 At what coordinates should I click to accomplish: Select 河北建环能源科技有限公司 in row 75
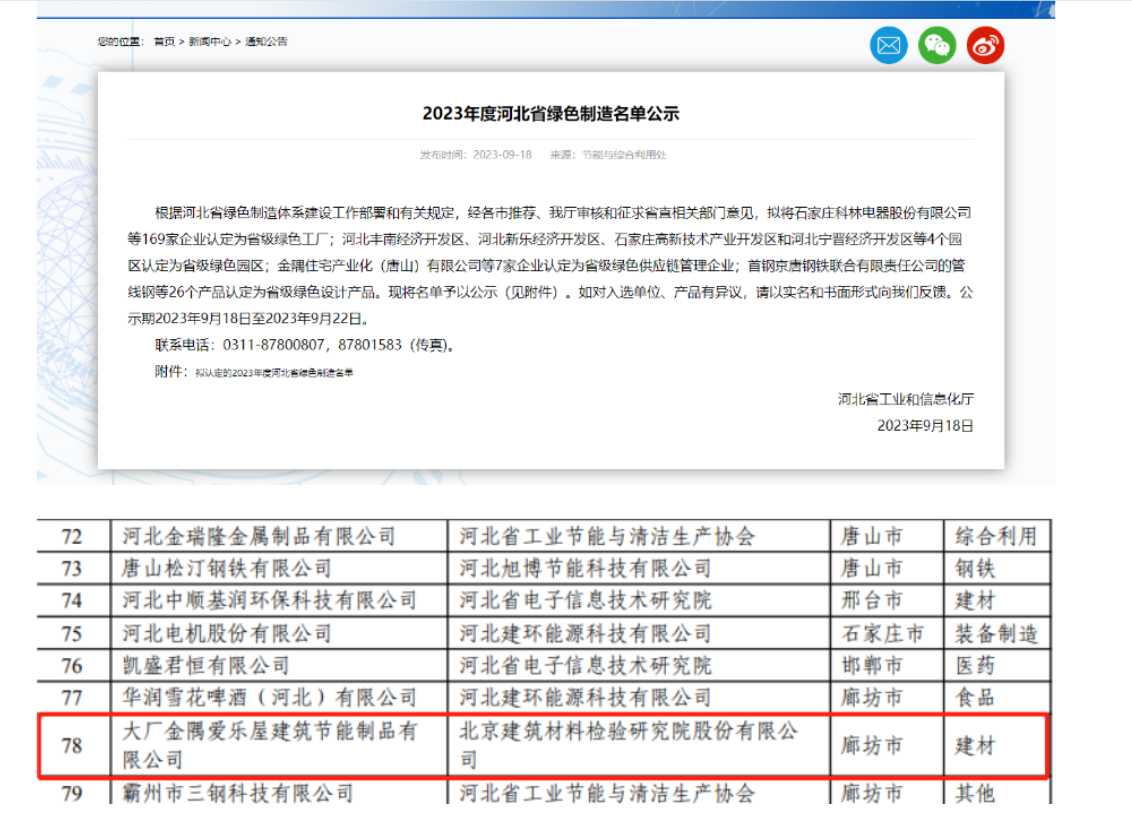coord(639,633)
